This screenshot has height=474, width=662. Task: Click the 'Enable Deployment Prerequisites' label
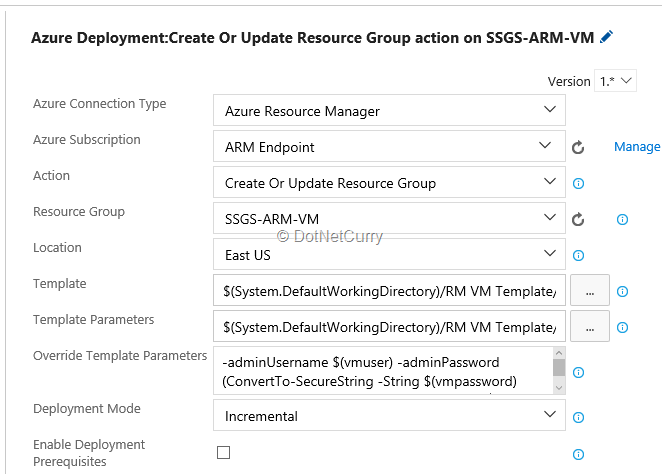tap(89, 453)
